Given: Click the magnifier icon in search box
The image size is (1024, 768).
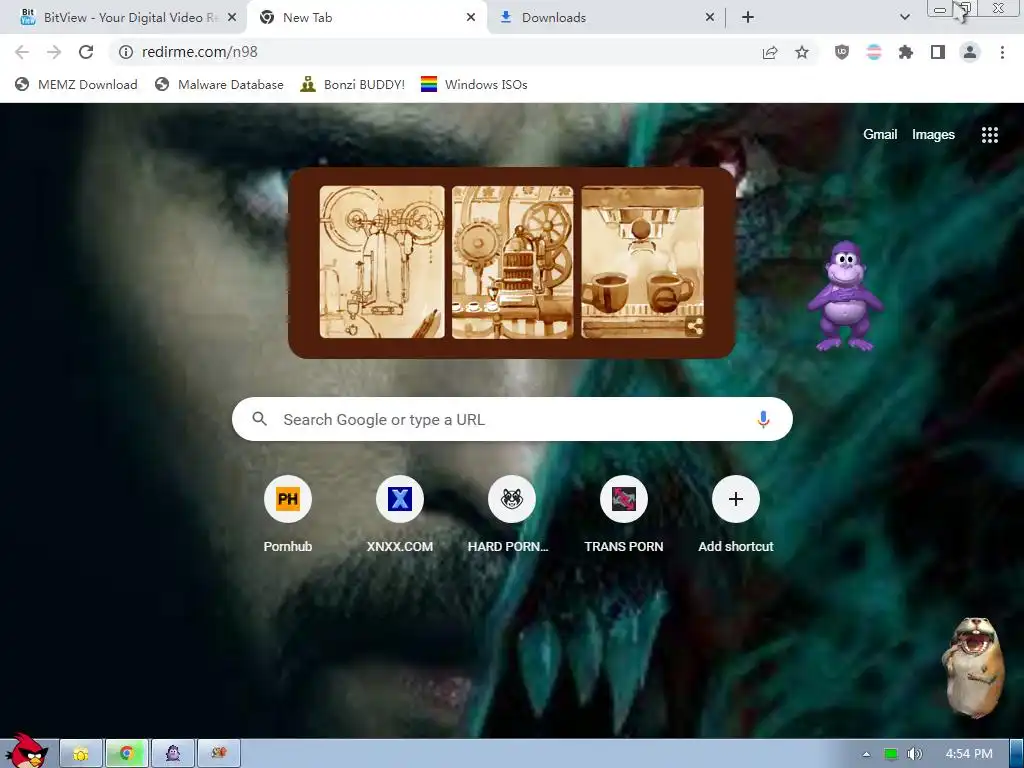Looking at the screenshot, I should [259, 419].
